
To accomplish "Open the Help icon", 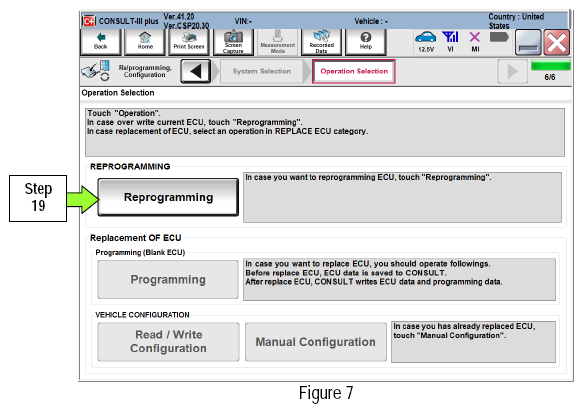I will pos(366,42).
